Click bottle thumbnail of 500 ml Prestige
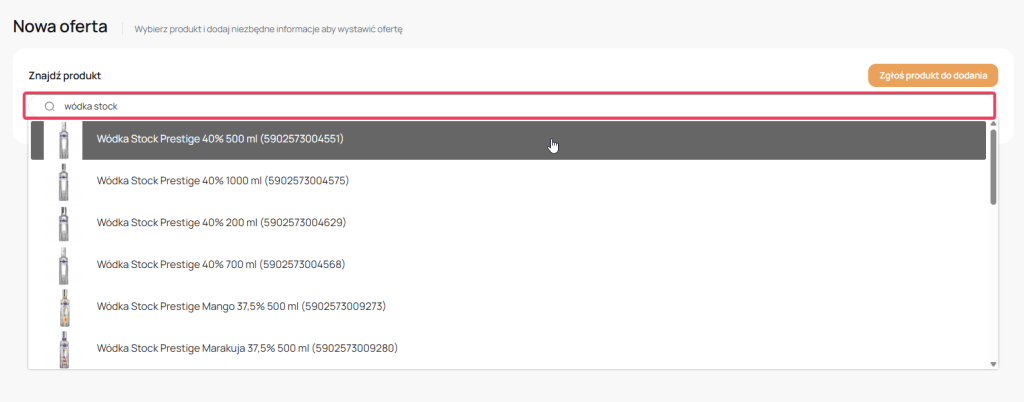This screenshot has height=402, width=1024. click(64, 140)
